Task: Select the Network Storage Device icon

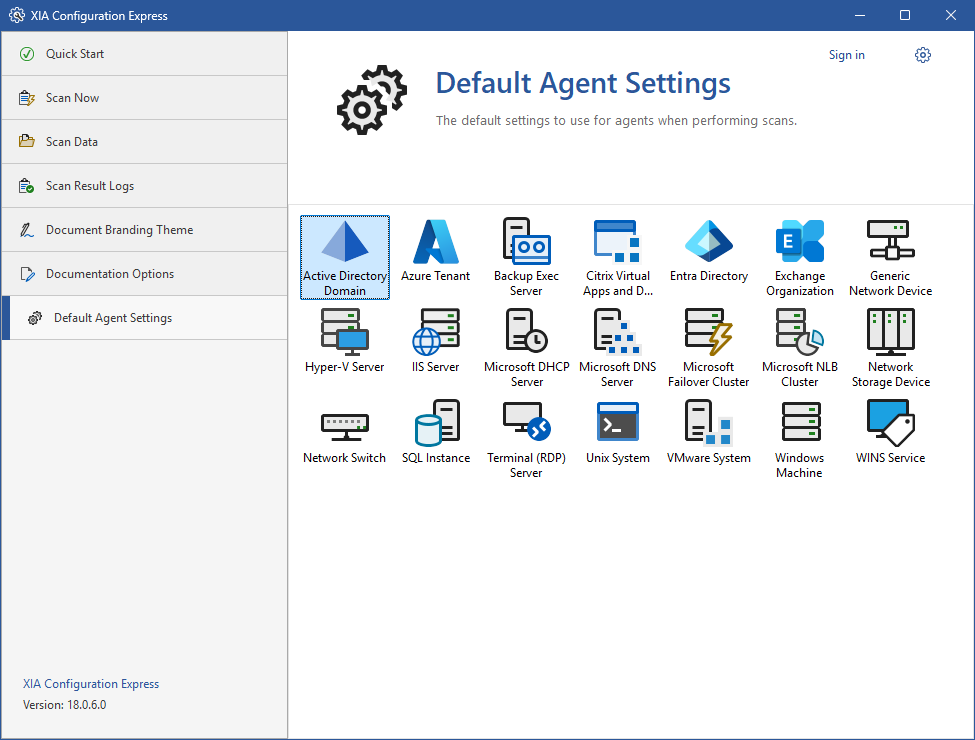Action: [890, 348]
